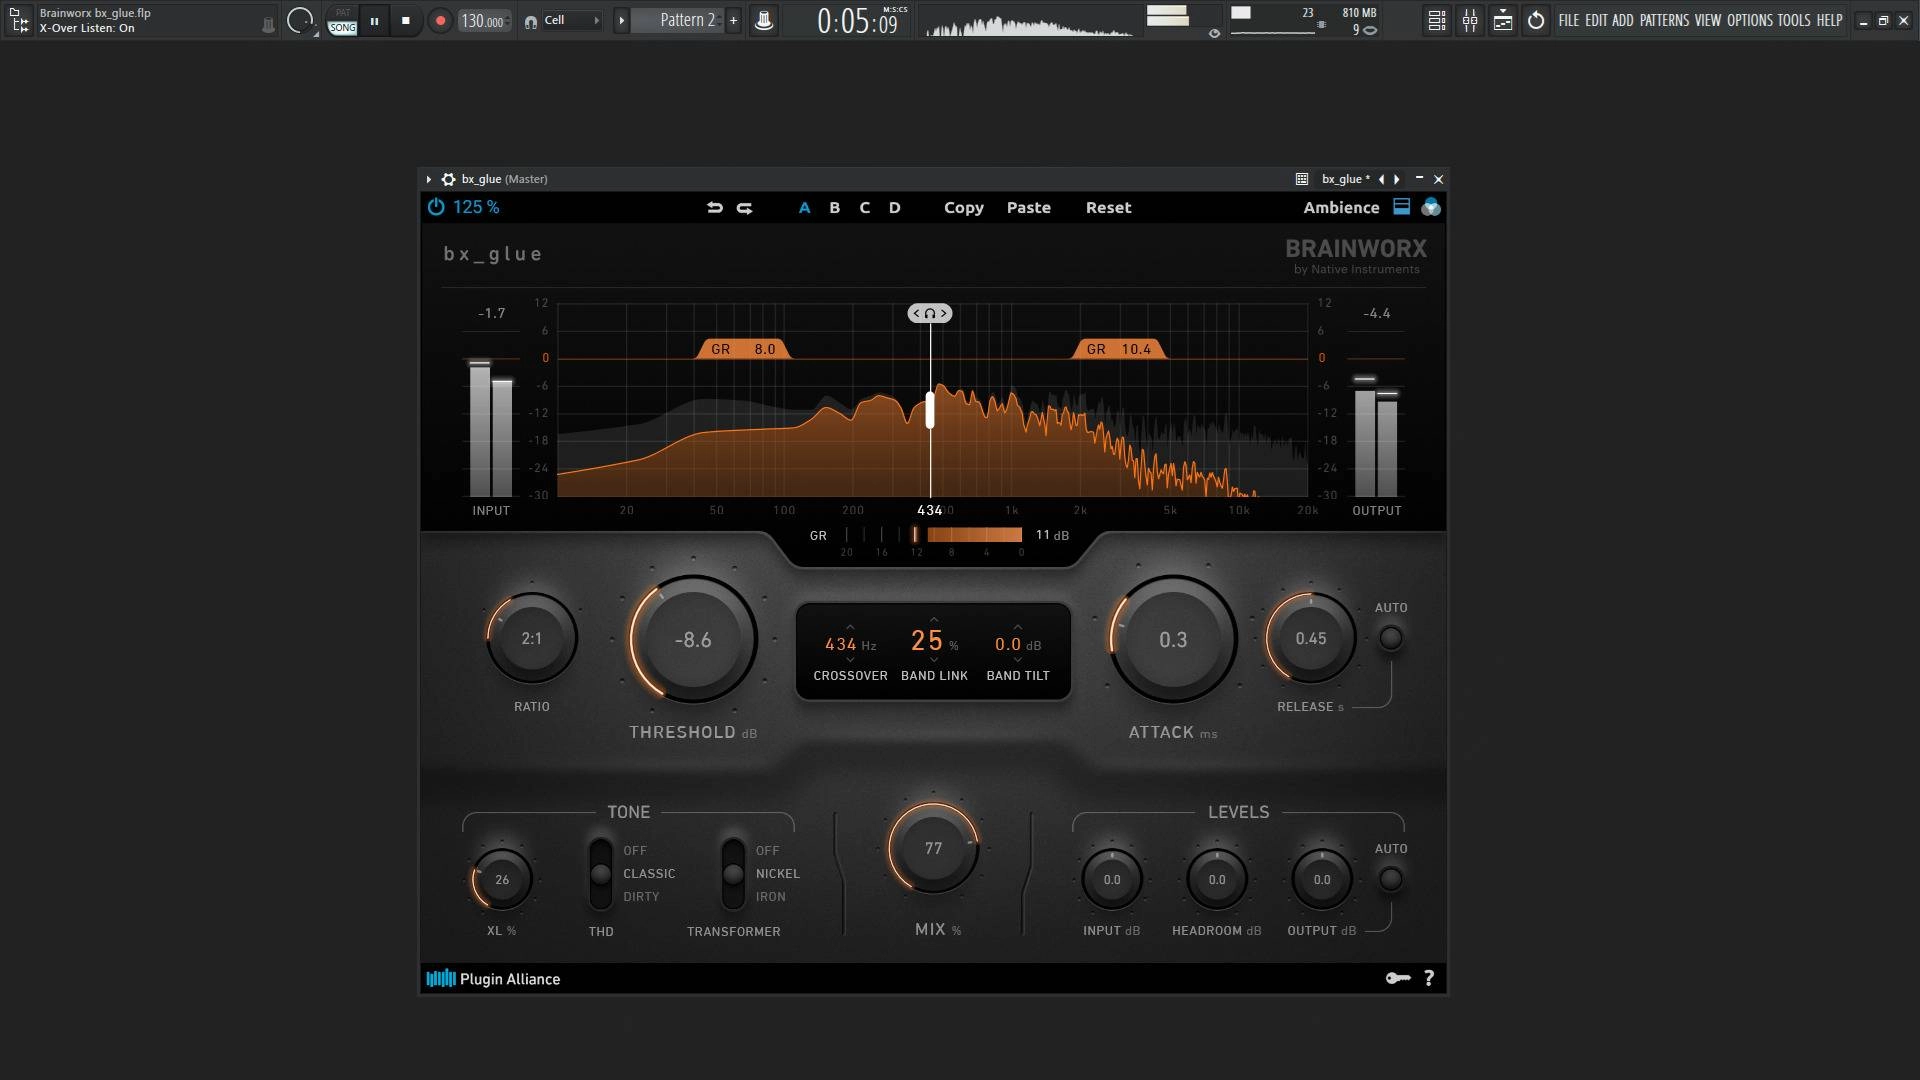Click the Attack knob at 0.3

click(x=1173, y=639)
